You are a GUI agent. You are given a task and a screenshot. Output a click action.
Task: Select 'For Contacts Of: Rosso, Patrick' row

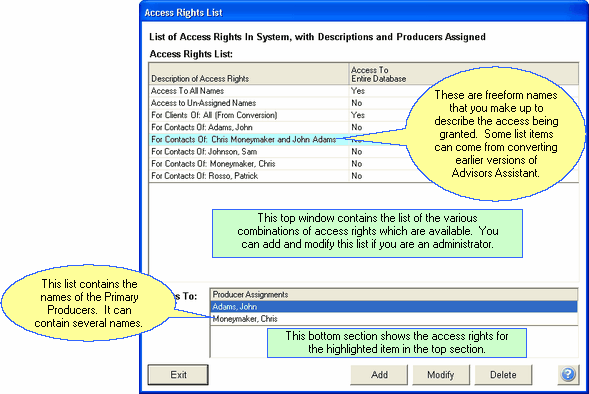[x=363, y=176]
